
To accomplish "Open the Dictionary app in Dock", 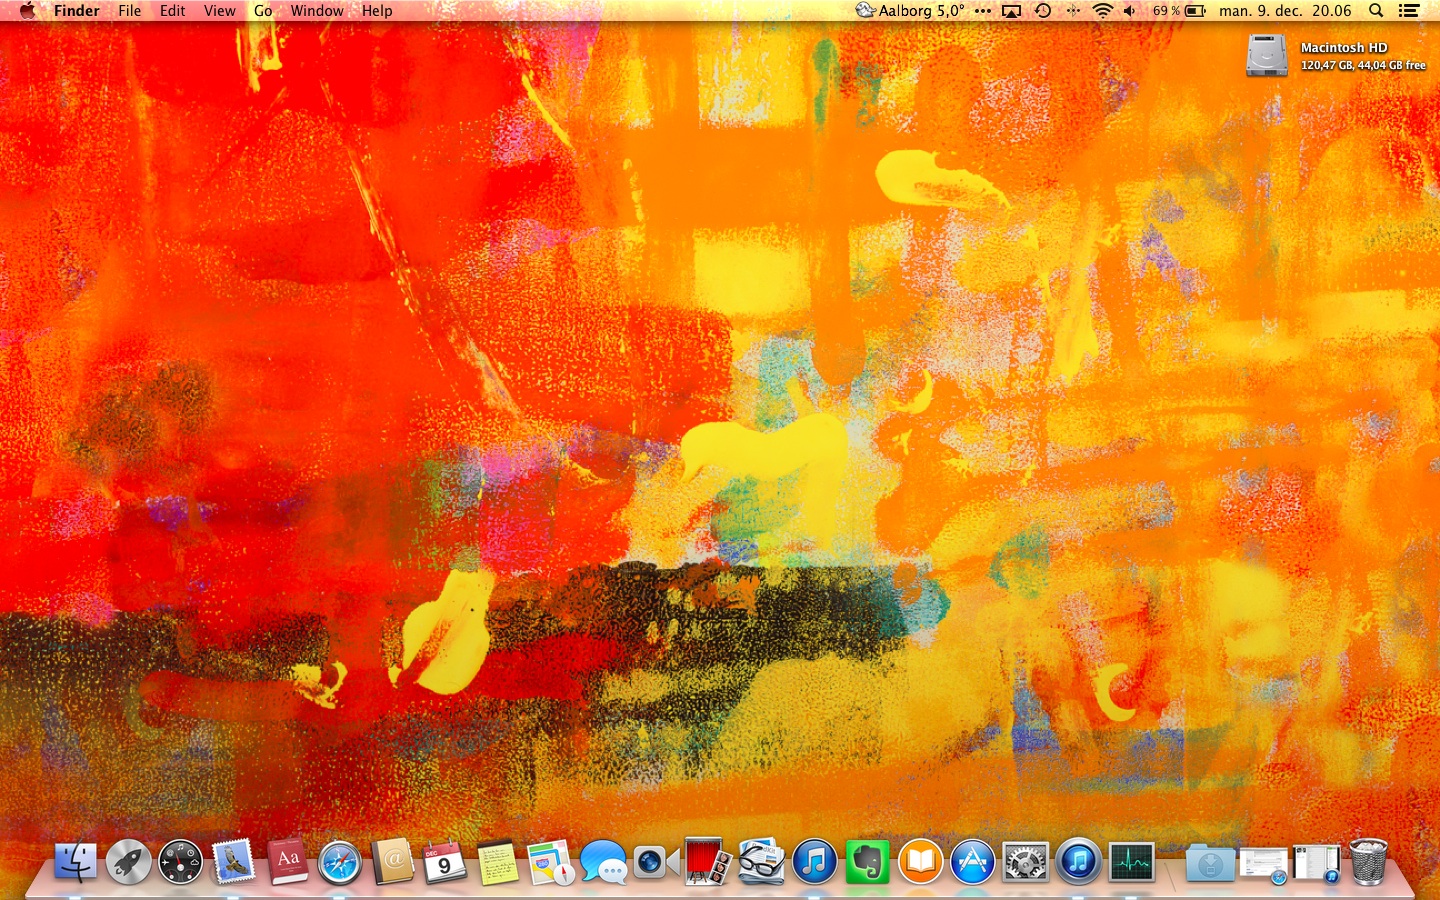I will tap(288, 862).
